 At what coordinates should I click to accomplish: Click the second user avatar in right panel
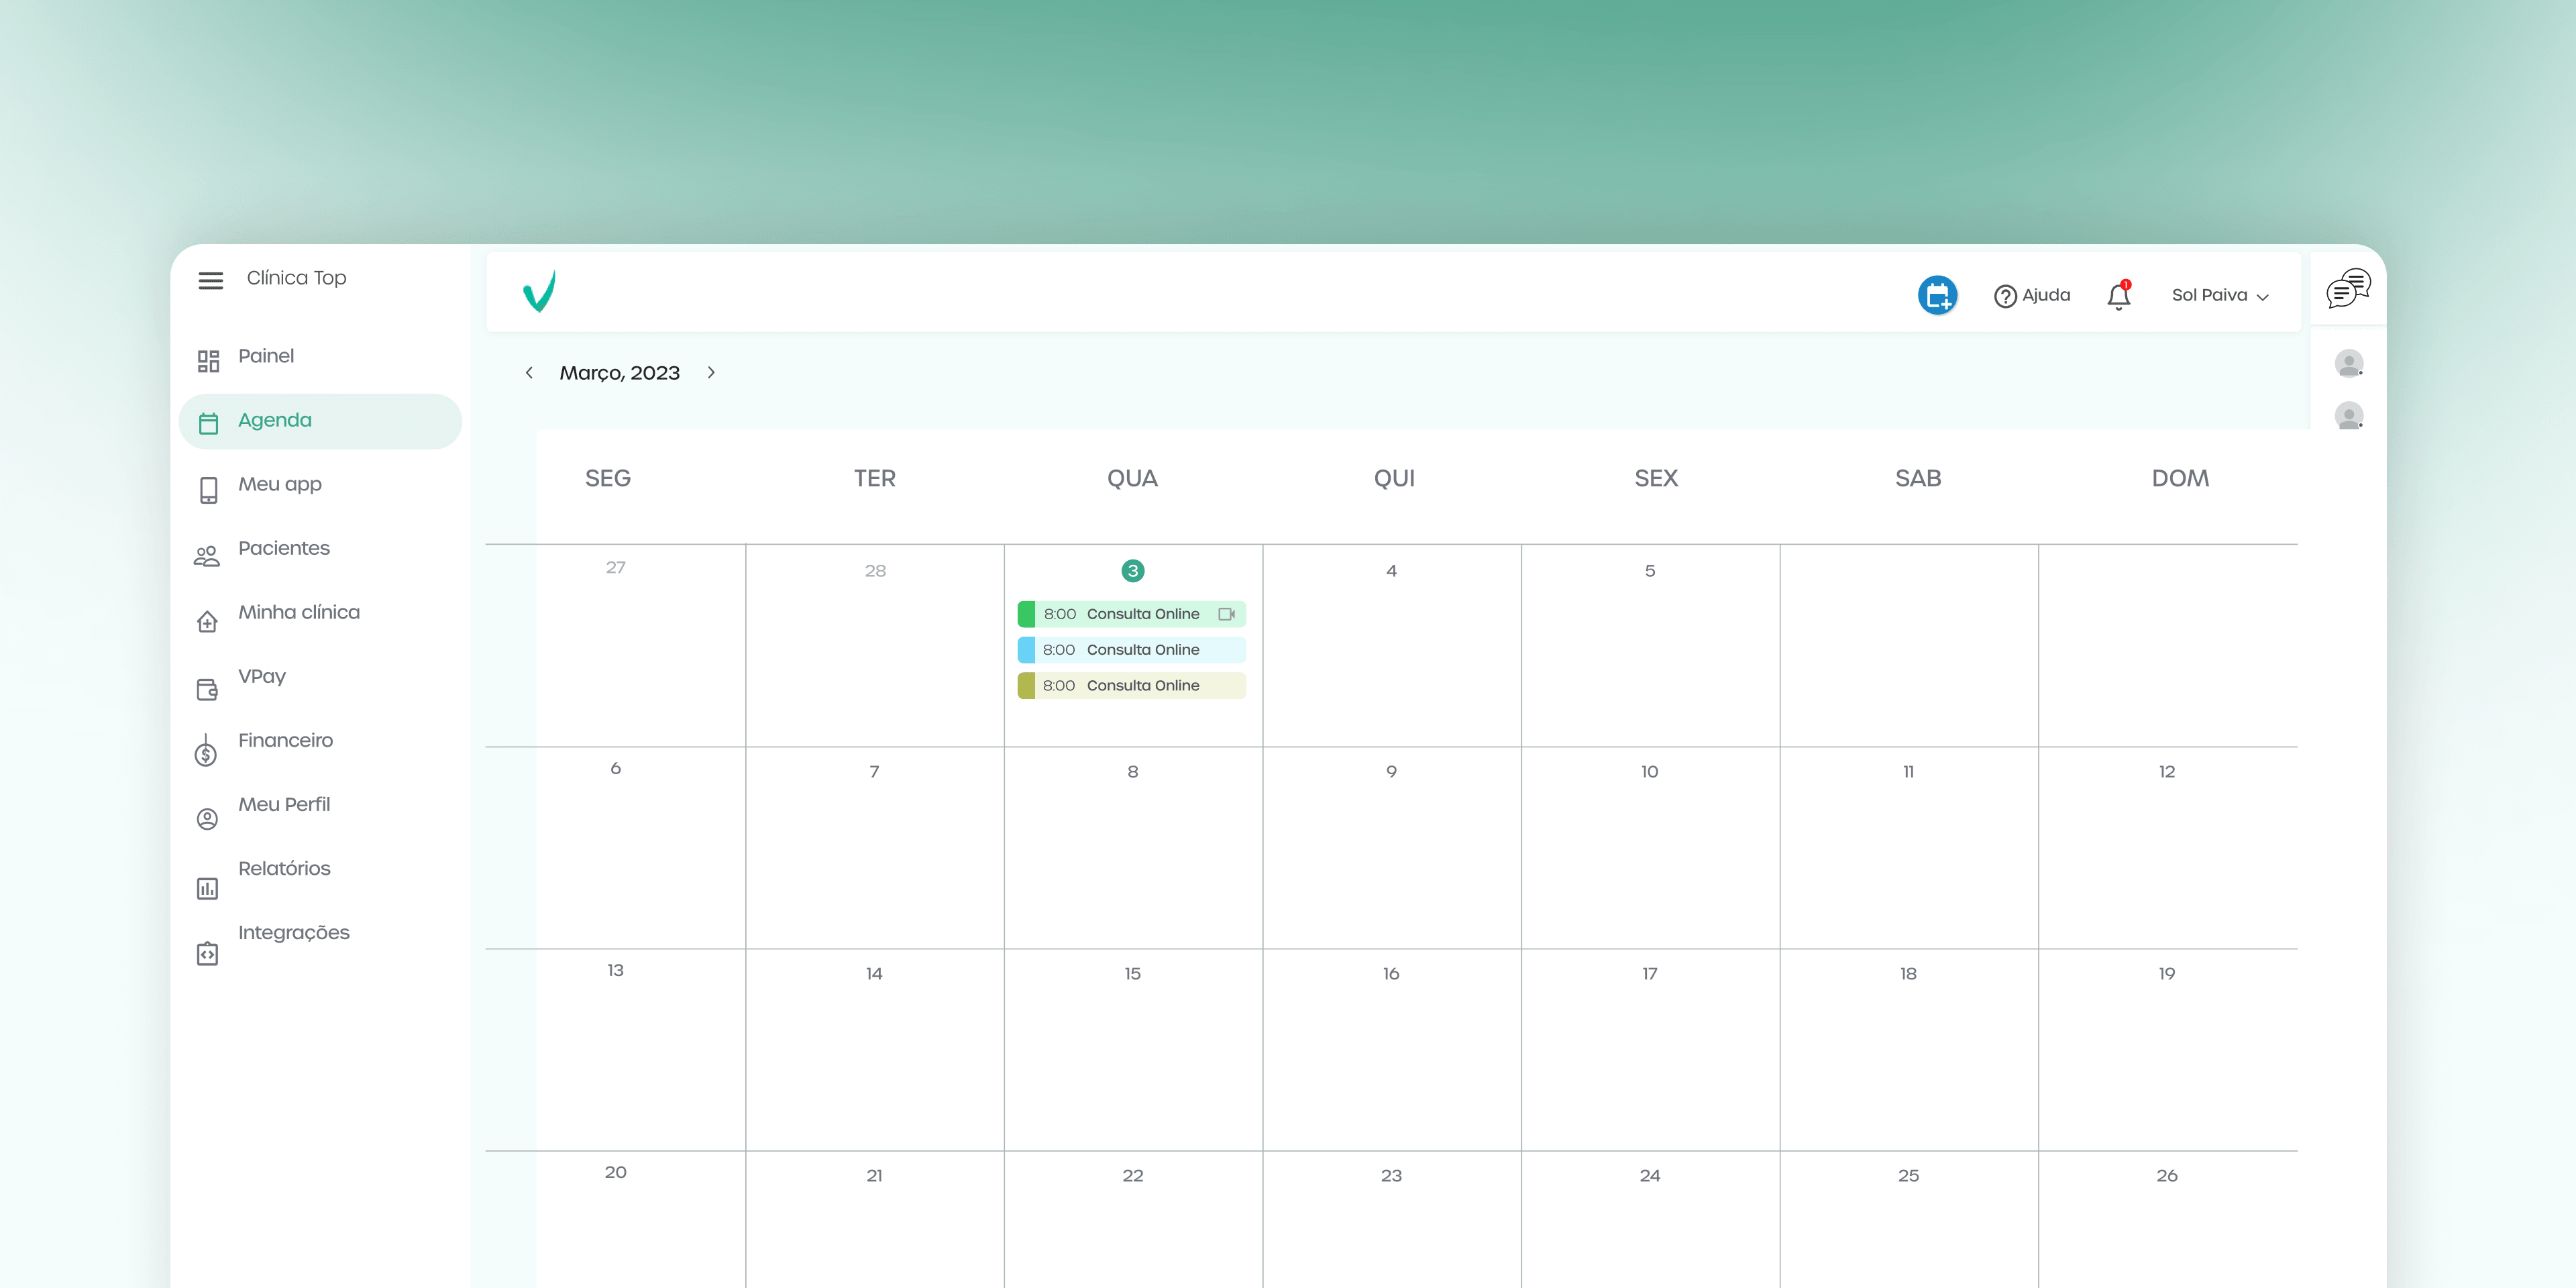point(2348,415)
